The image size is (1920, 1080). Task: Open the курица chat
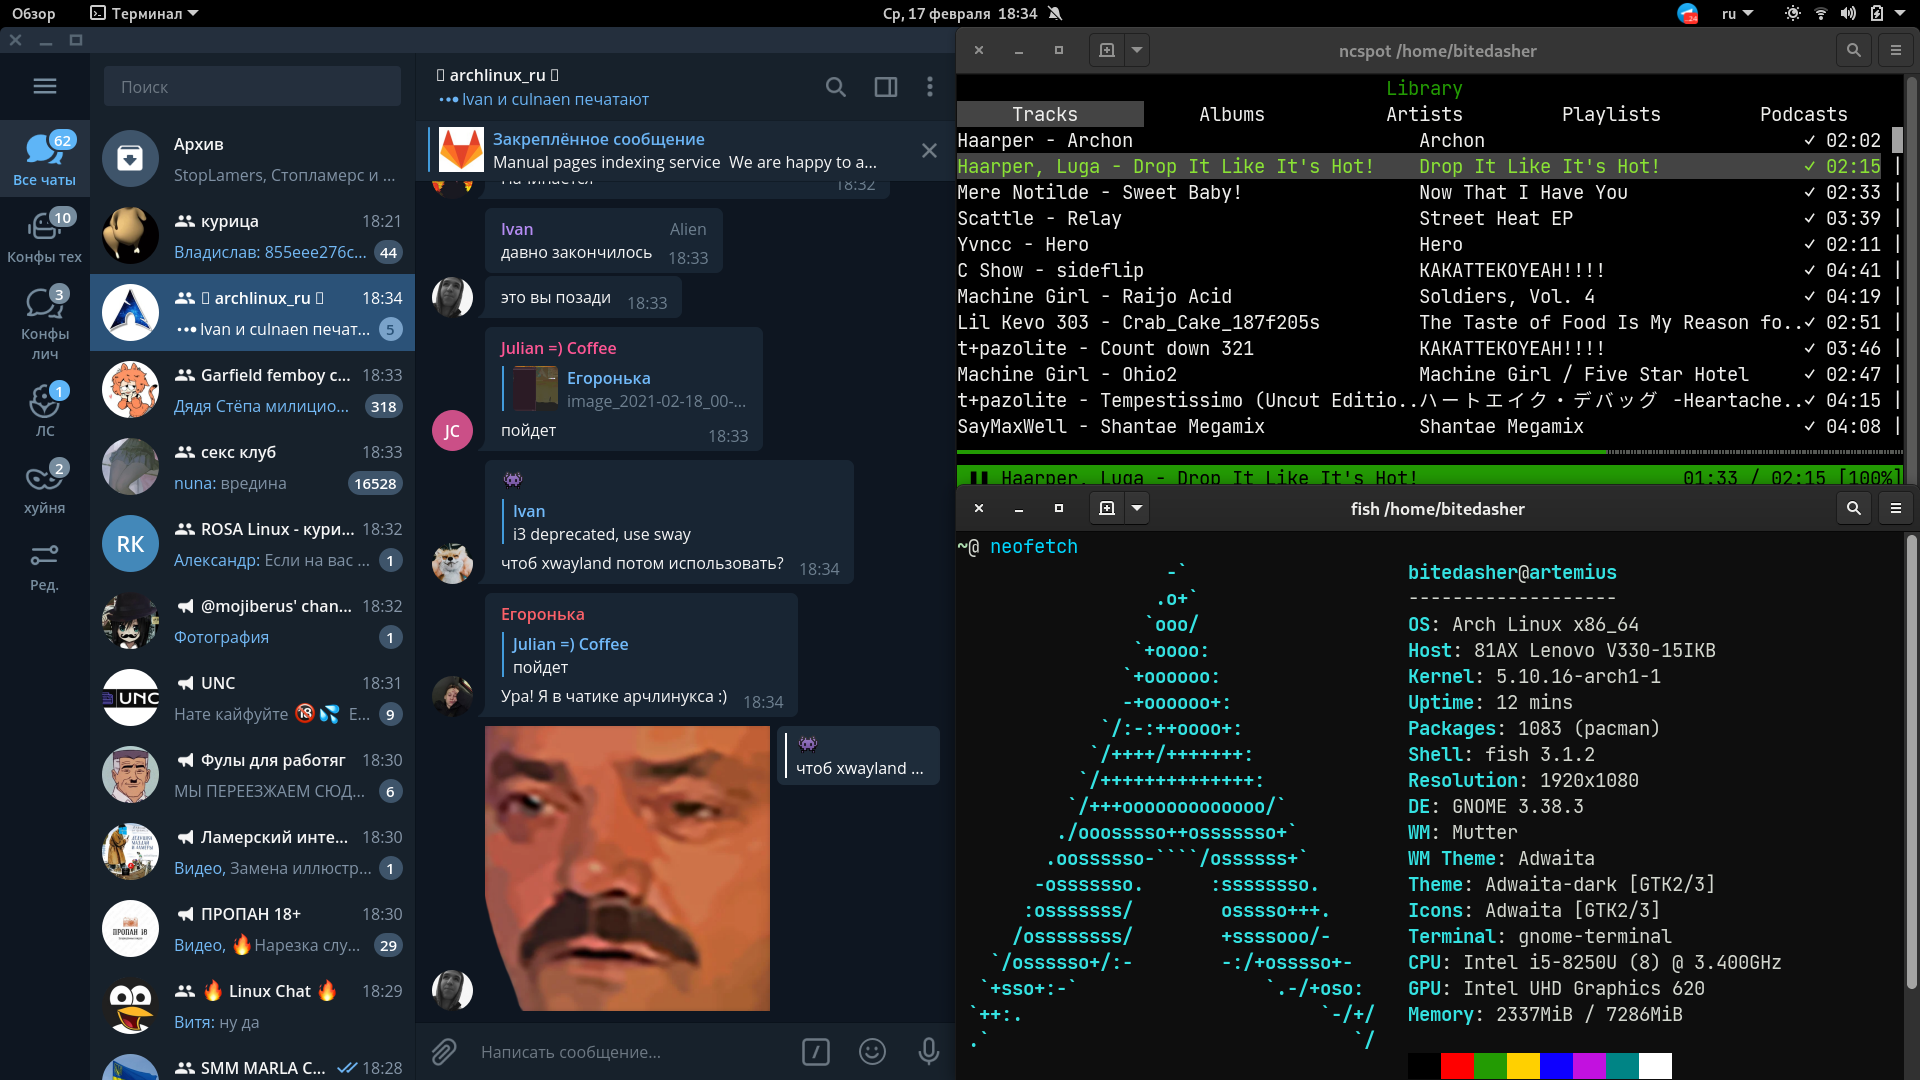253,236
